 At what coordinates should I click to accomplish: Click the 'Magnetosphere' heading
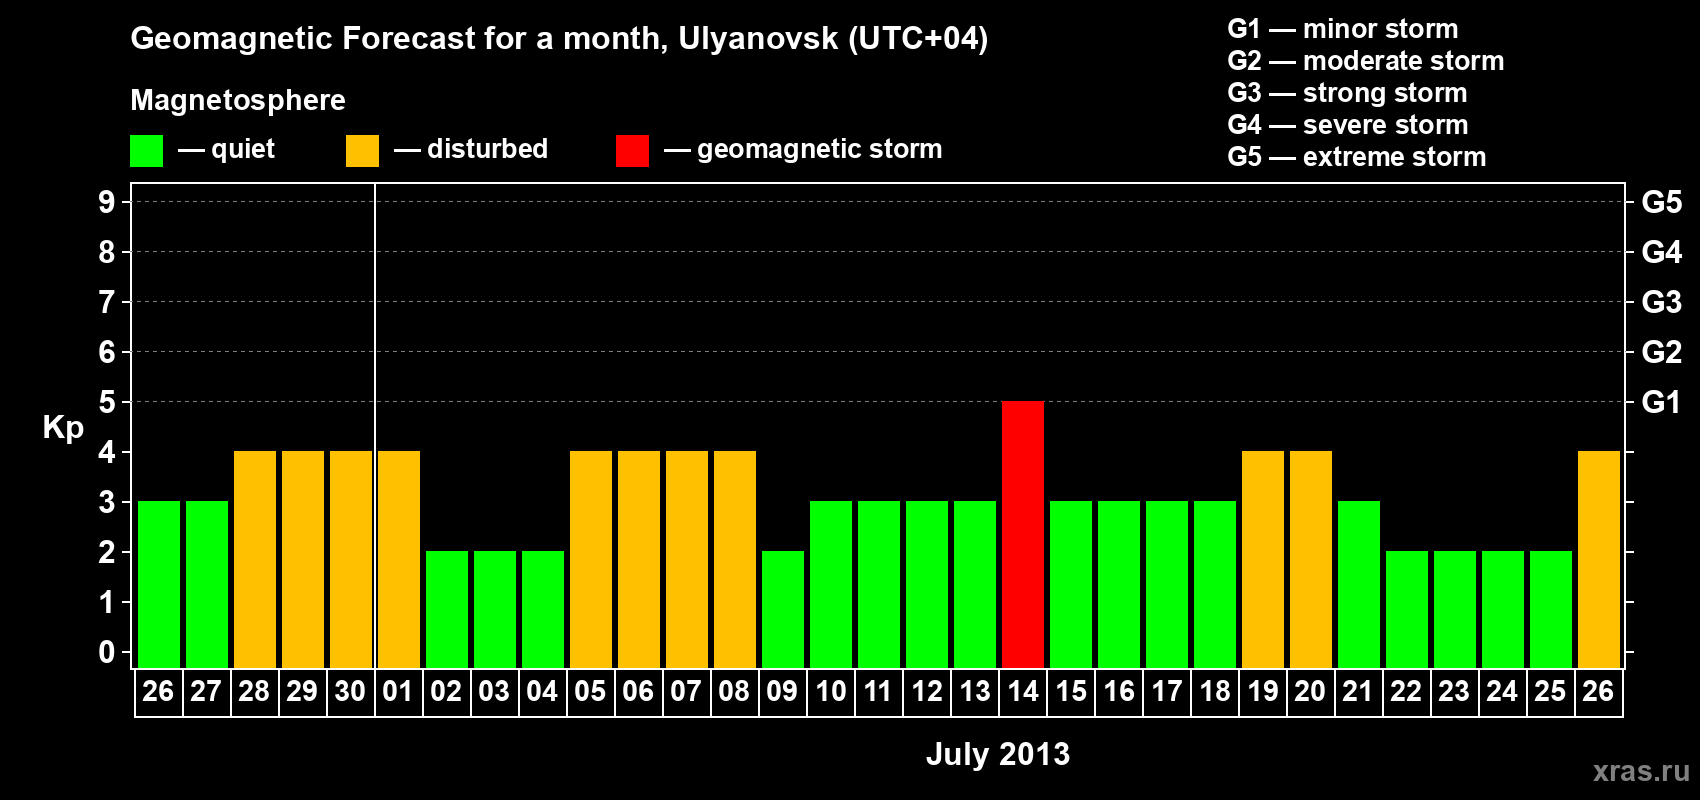click(x=238, y=100)
